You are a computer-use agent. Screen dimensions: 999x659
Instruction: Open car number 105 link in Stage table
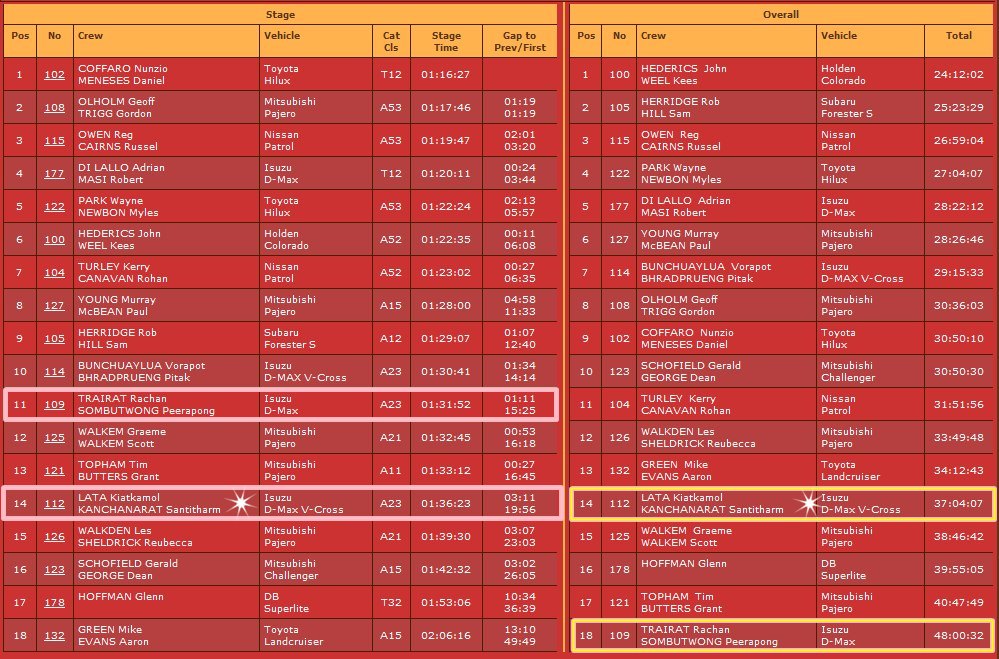(54, 338)
